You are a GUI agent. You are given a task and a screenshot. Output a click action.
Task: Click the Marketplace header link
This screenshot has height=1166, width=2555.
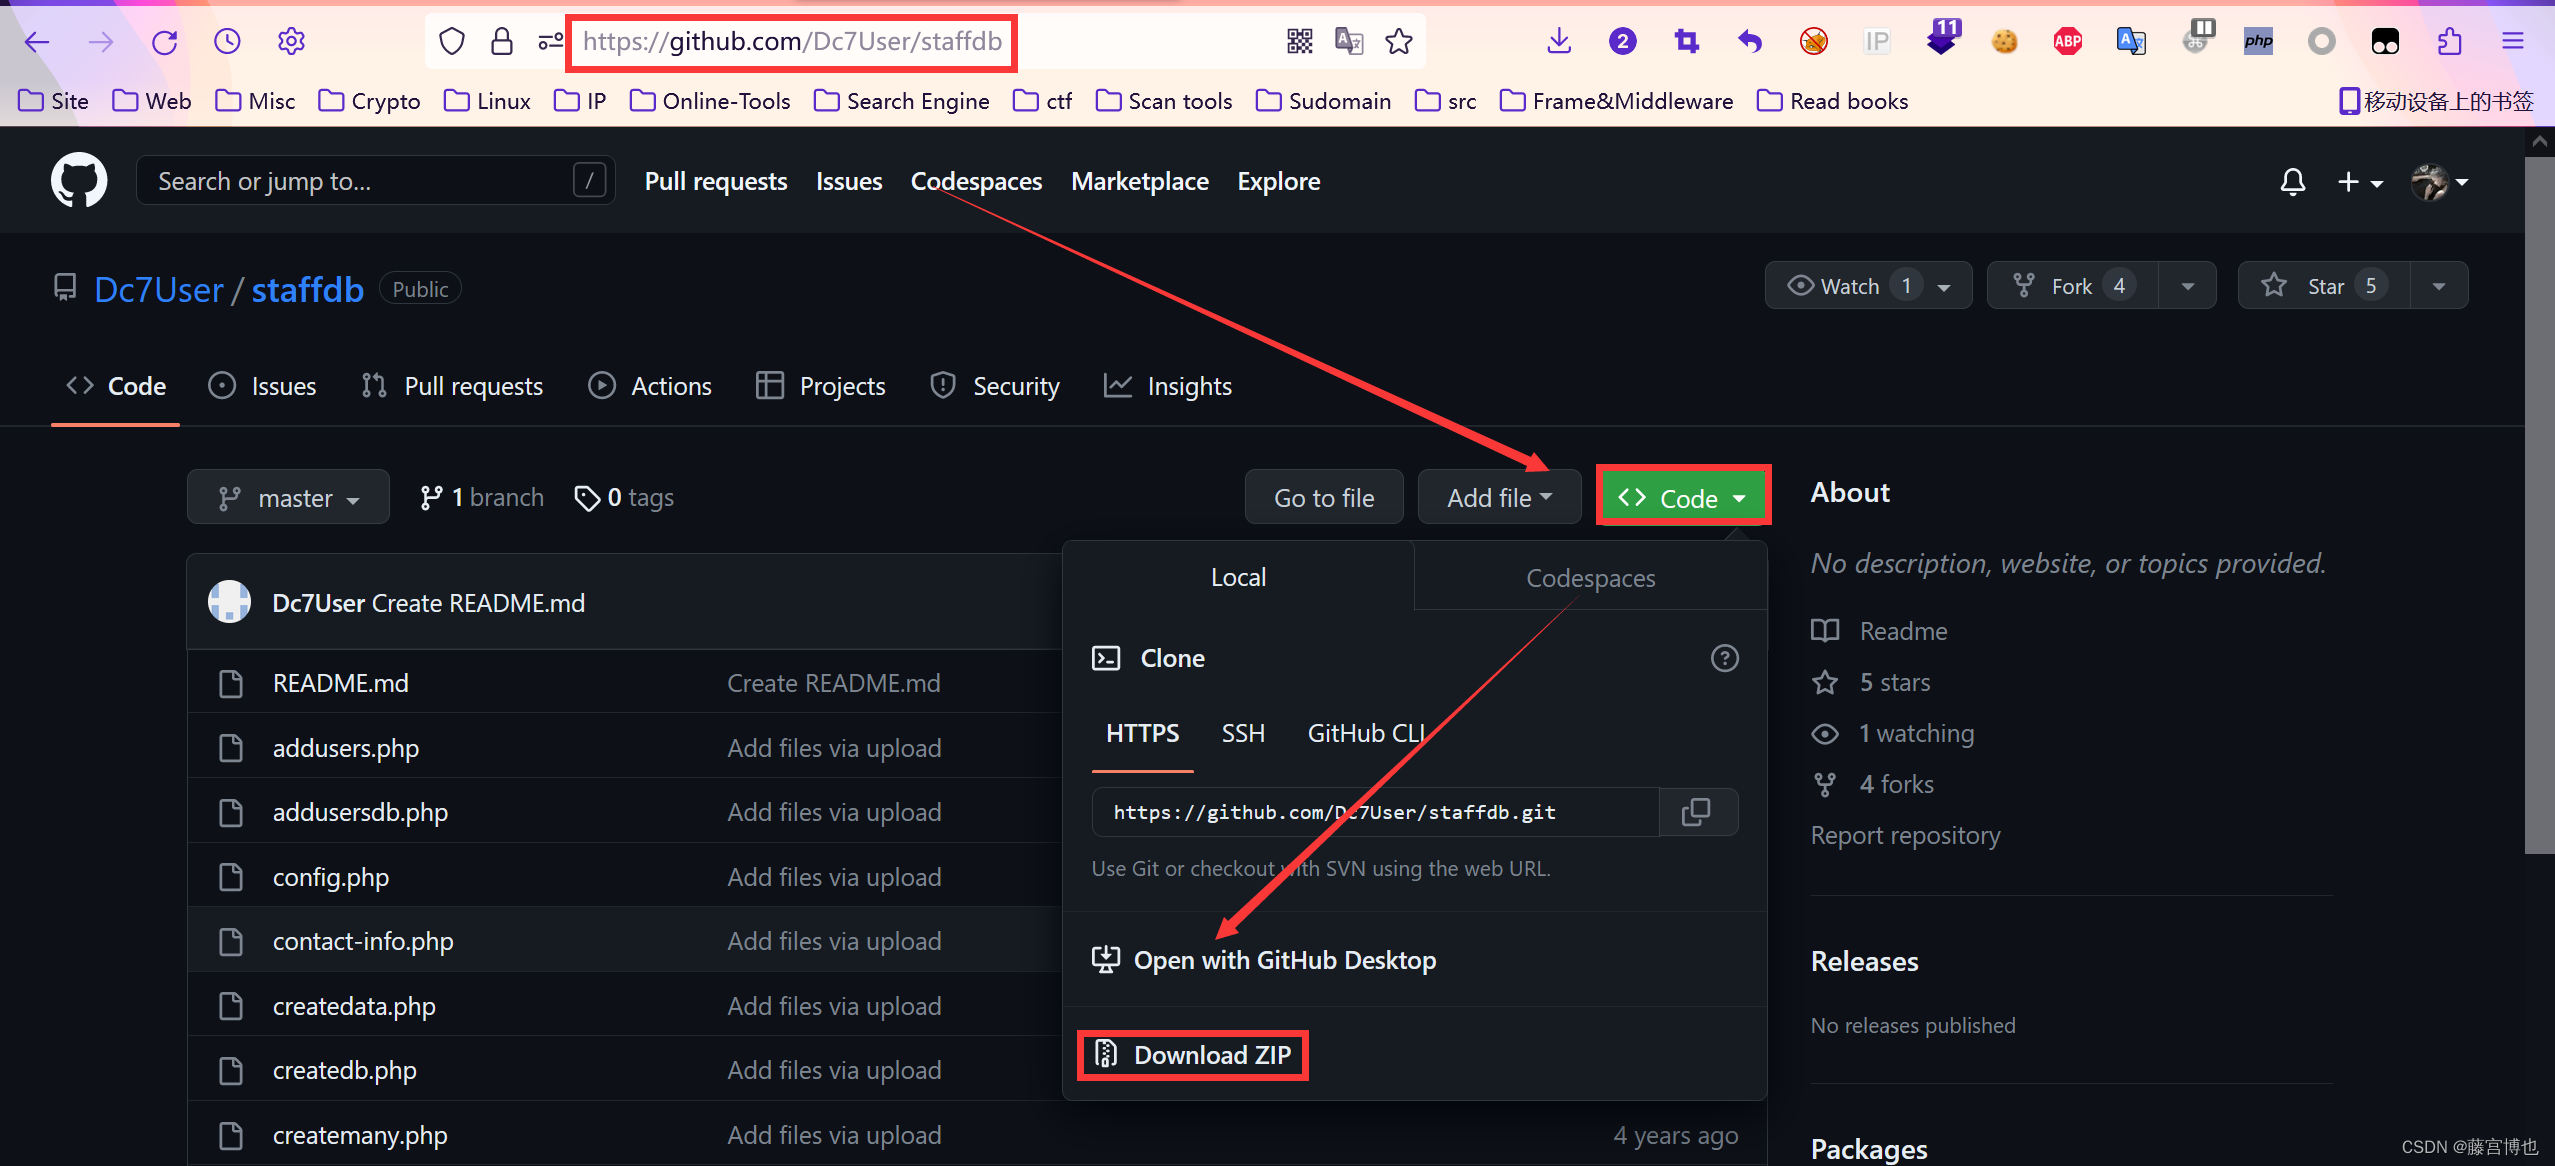pos(1140,181)
